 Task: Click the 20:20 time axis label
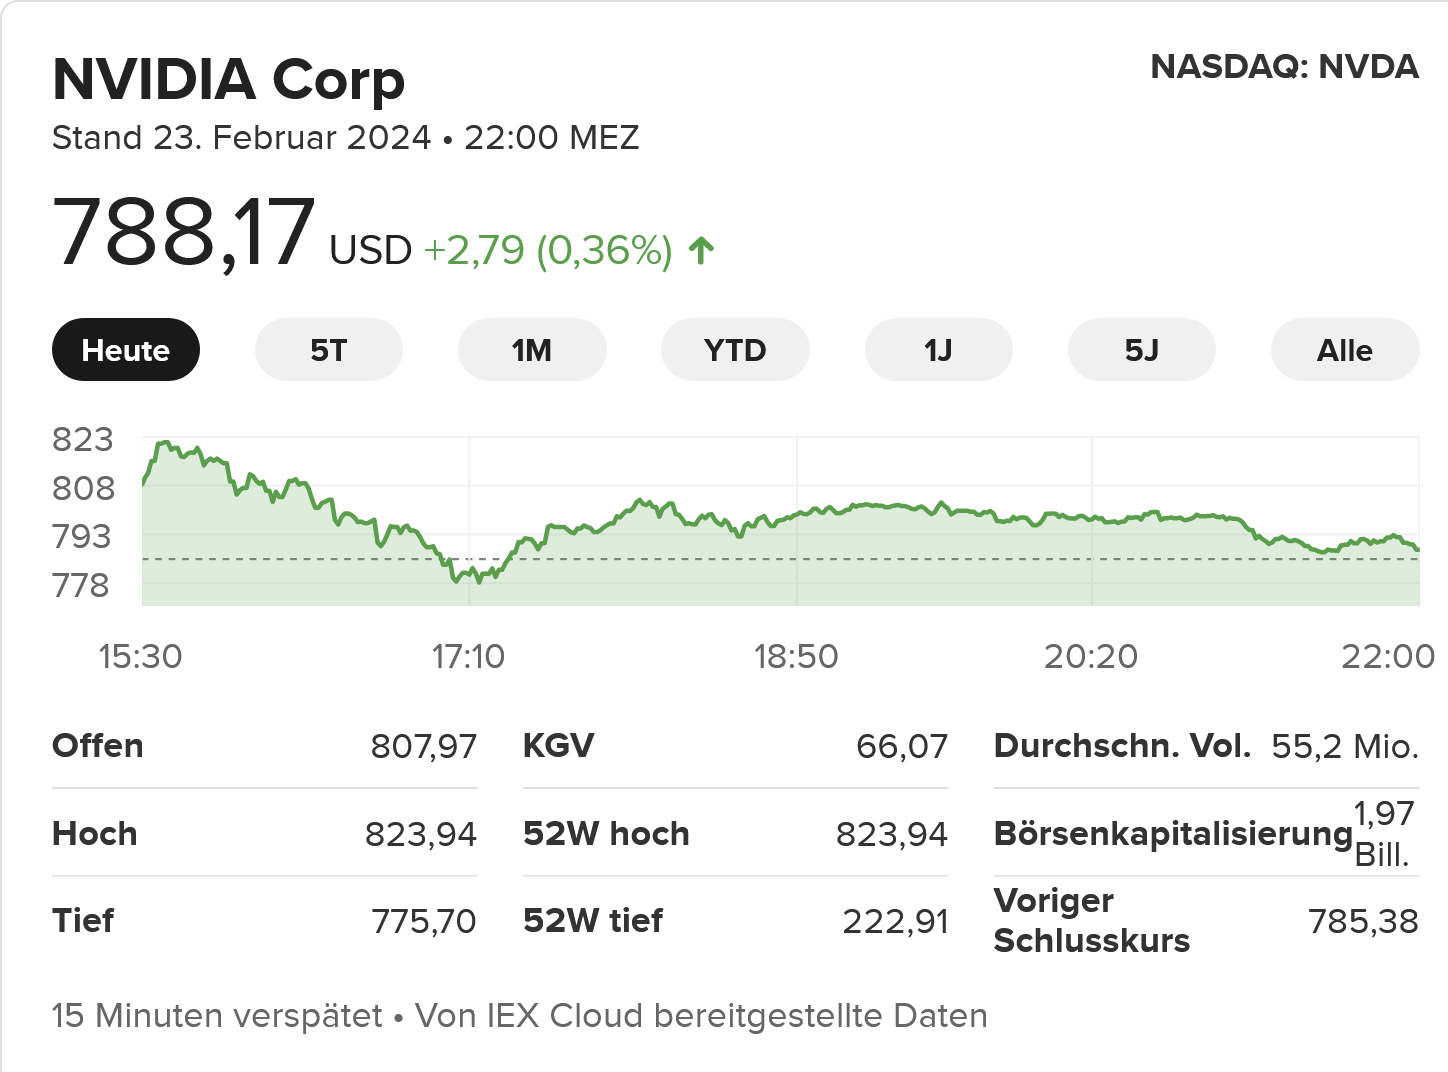click(1091, 656)
